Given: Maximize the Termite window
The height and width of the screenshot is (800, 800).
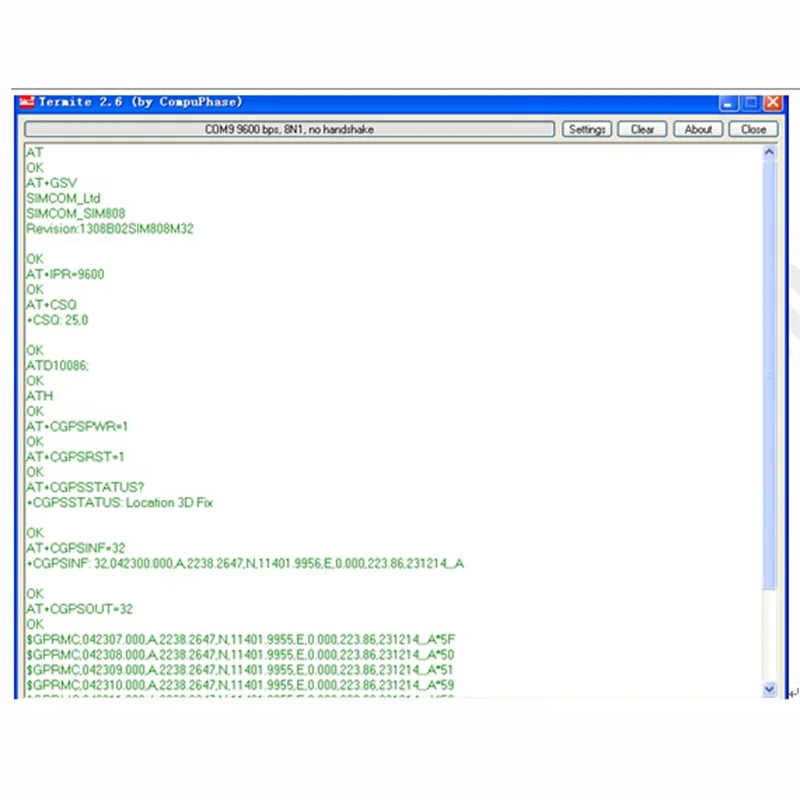Looking at the screenshot, I should click(751, 104).
